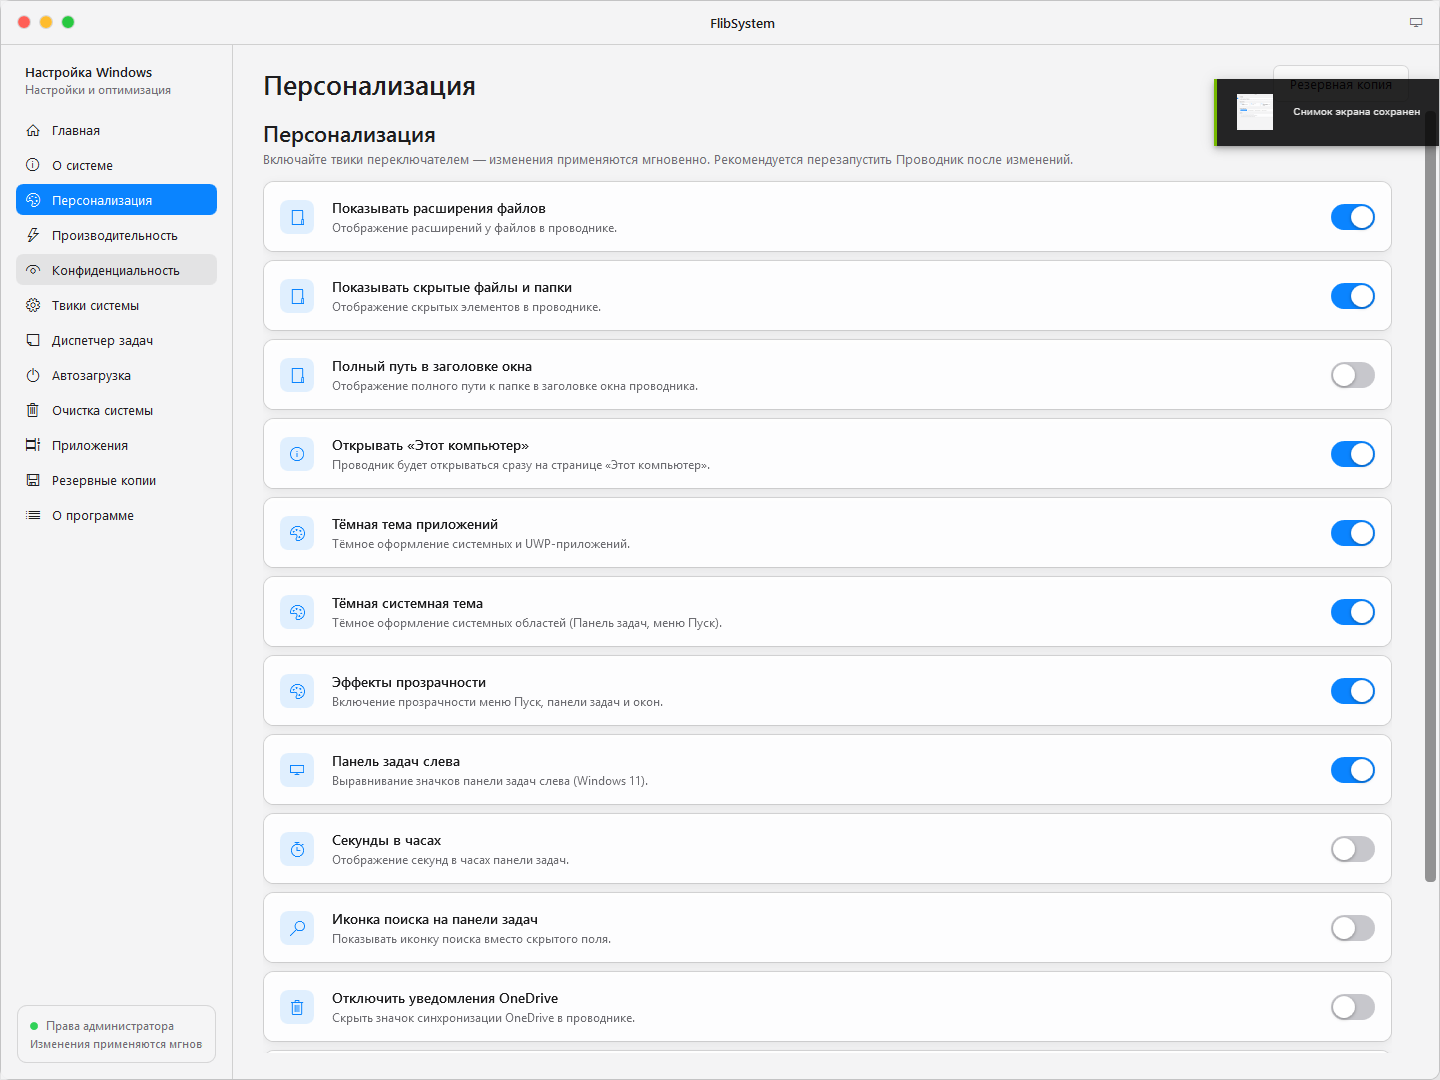
Task: Toggle the Открывать «Этот компьютер» switch
Action: tap(1353, 454)
